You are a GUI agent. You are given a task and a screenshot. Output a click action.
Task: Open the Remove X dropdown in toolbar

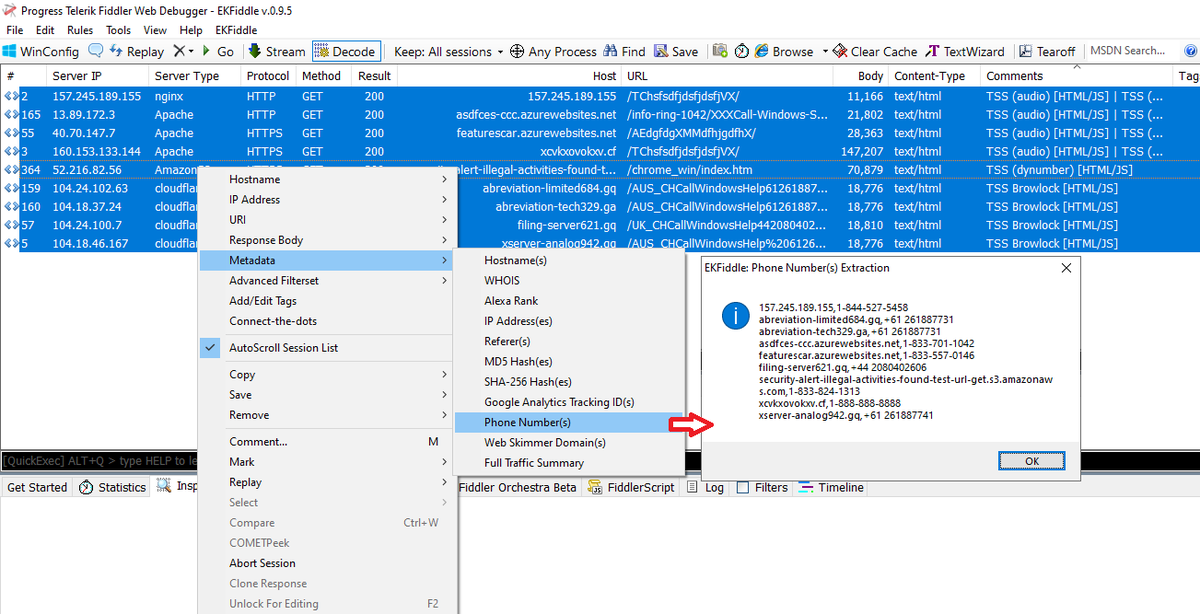(183, 51)
